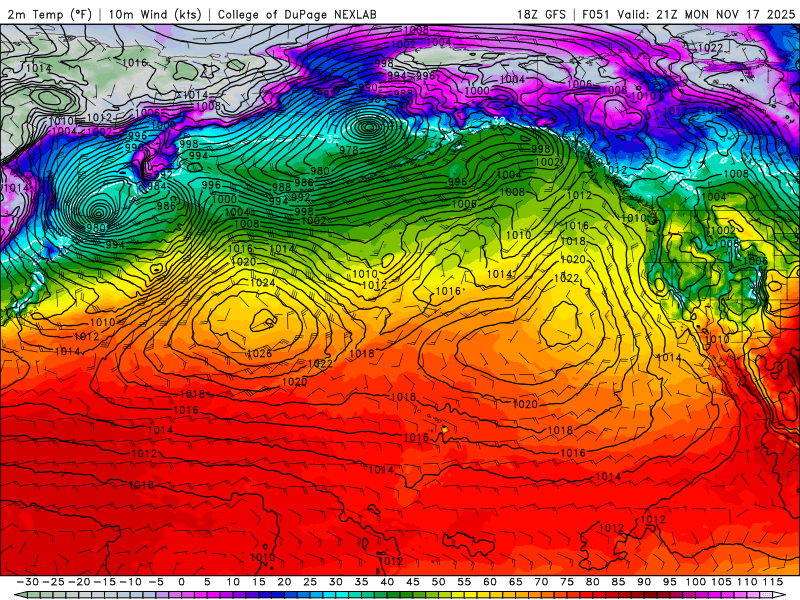
Task: Click the -15 color scale label
Action: 105,582
